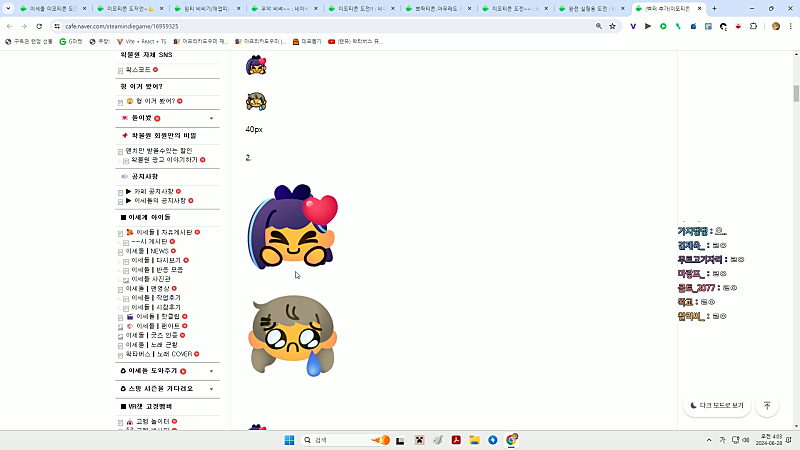Screen dimensions: 800x450
Task: View site information for cafe.naver.com
Action: pos(57,26)
